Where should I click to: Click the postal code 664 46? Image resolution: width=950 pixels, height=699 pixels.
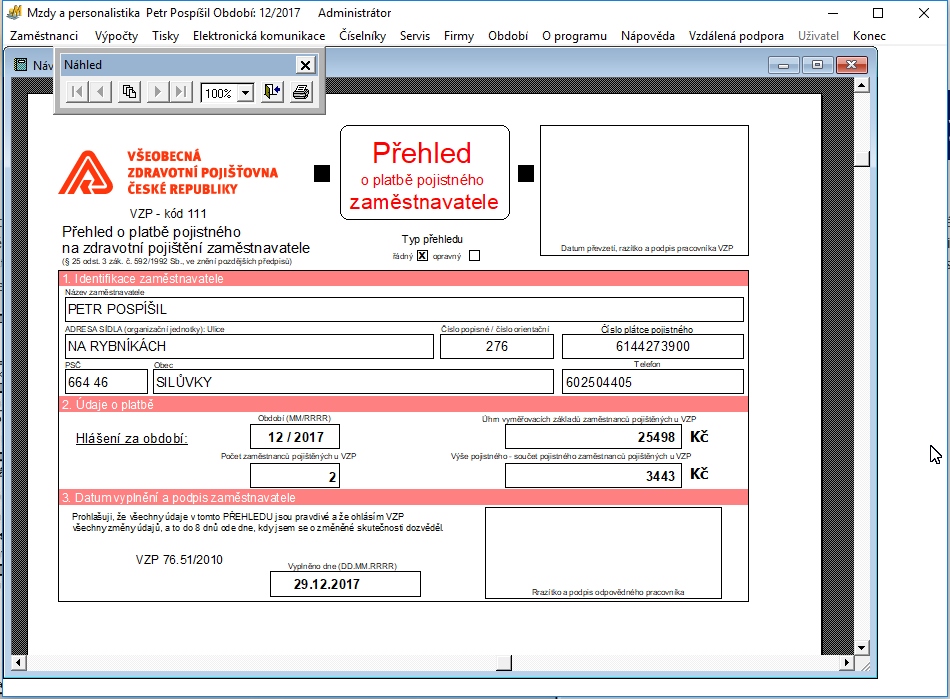pyautogui.click(x=106, y=382)
